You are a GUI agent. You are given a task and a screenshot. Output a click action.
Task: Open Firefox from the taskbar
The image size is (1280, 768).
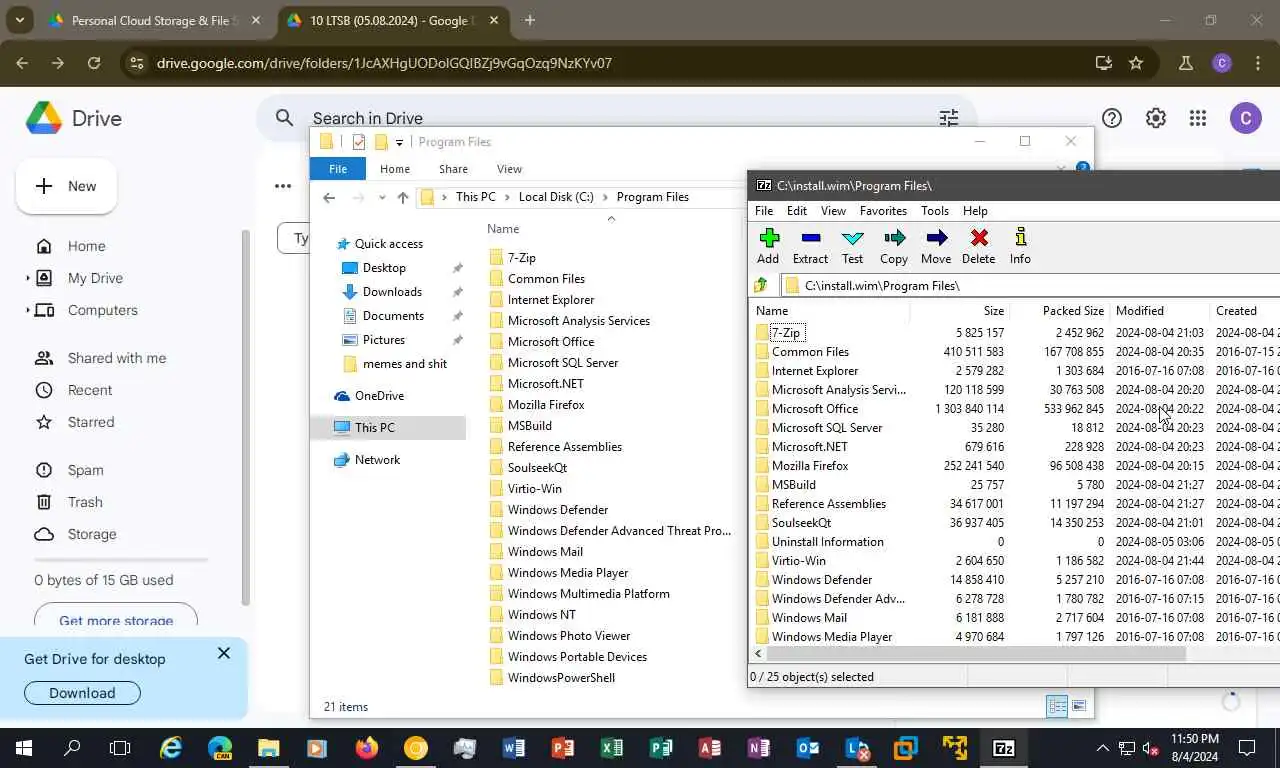(x=367, y=747)
